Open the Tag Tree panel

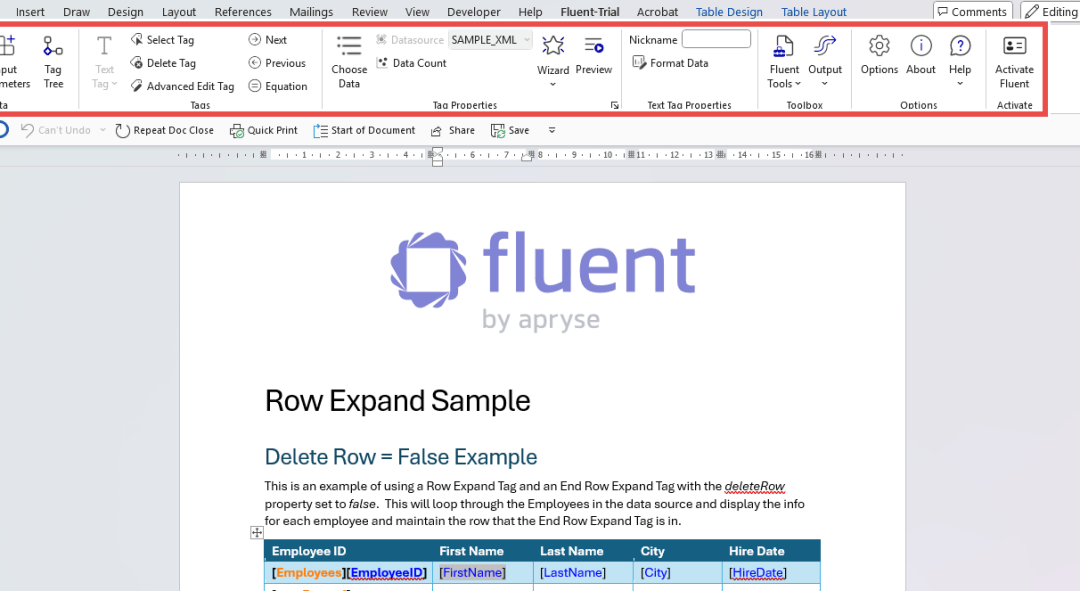click(x=53, y=62)
